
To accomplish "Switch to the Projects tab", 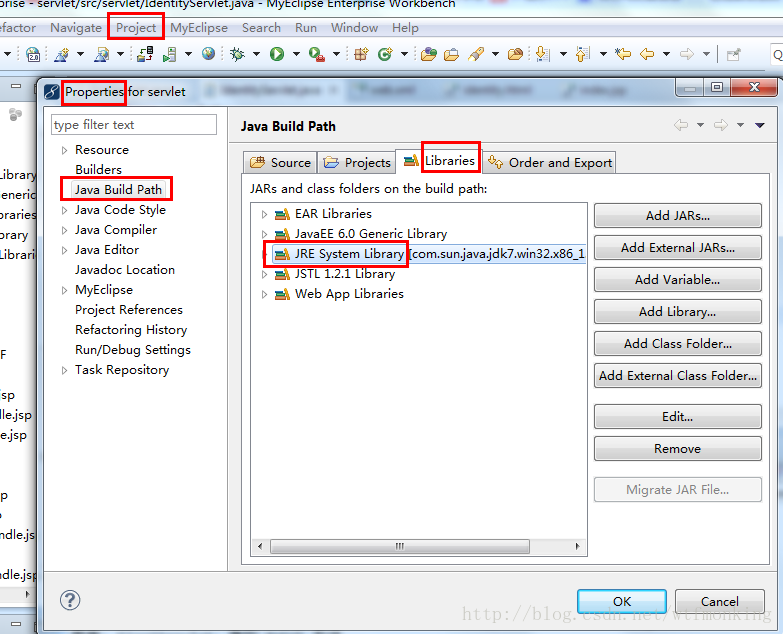I will [357, 163].
